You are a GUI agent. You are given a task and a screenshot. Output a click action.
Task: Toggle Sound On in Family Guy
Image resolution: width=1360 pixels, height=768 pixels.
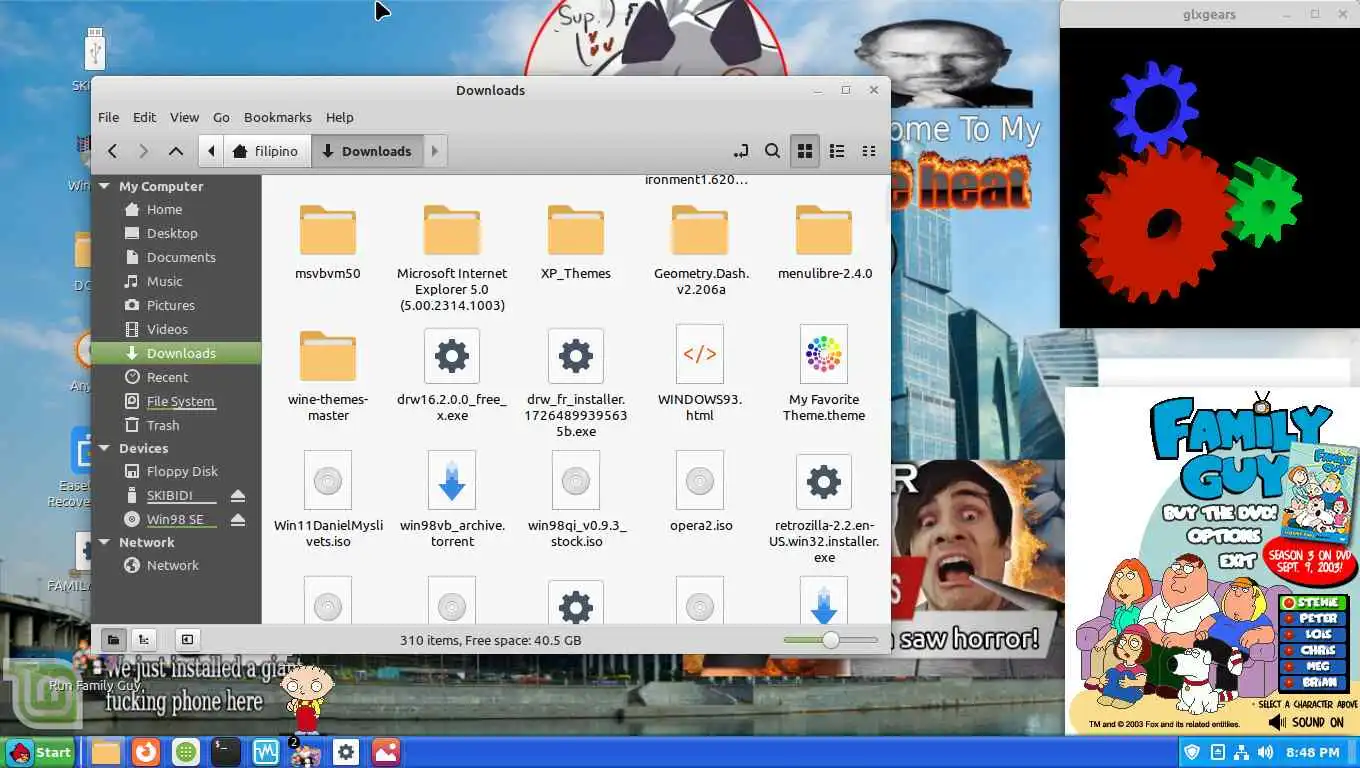tap(1306, 722)
